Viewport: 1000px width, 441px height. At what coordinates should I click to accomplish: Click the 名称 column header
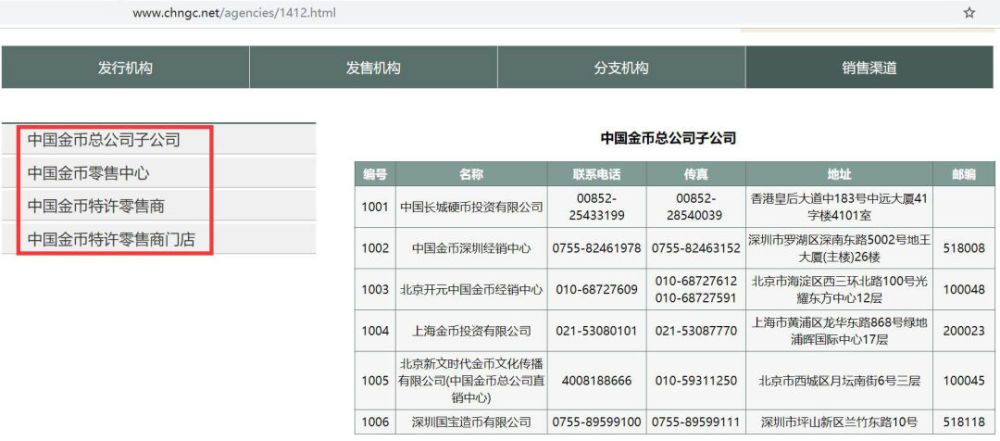pos(471,174)
